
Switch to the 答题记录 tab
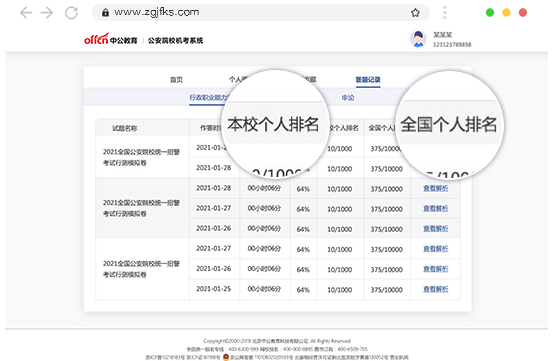pyautogui.click(x=368, y=80)
